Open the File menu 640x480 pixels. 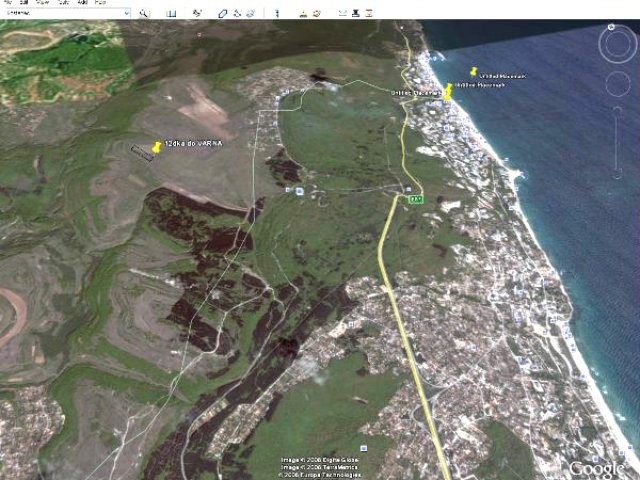tap(8, 2)
